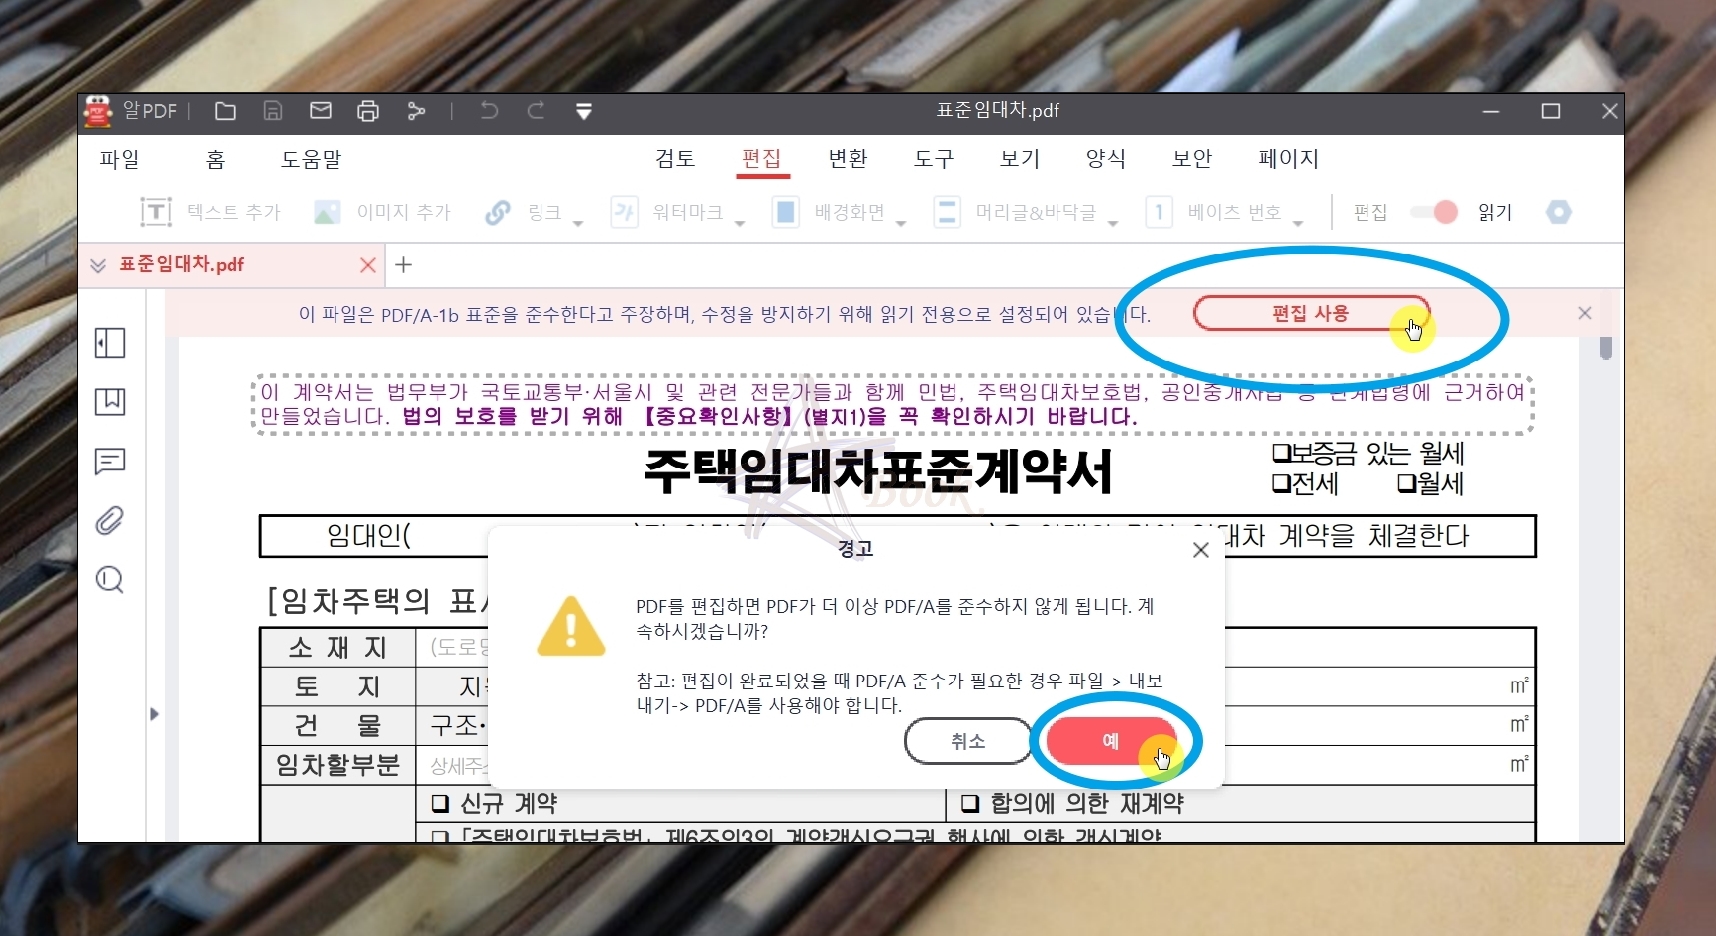This screenshot has height=936, width=1716.
Task: Click the 소 재 지 table cell
Action: [338, 648]
